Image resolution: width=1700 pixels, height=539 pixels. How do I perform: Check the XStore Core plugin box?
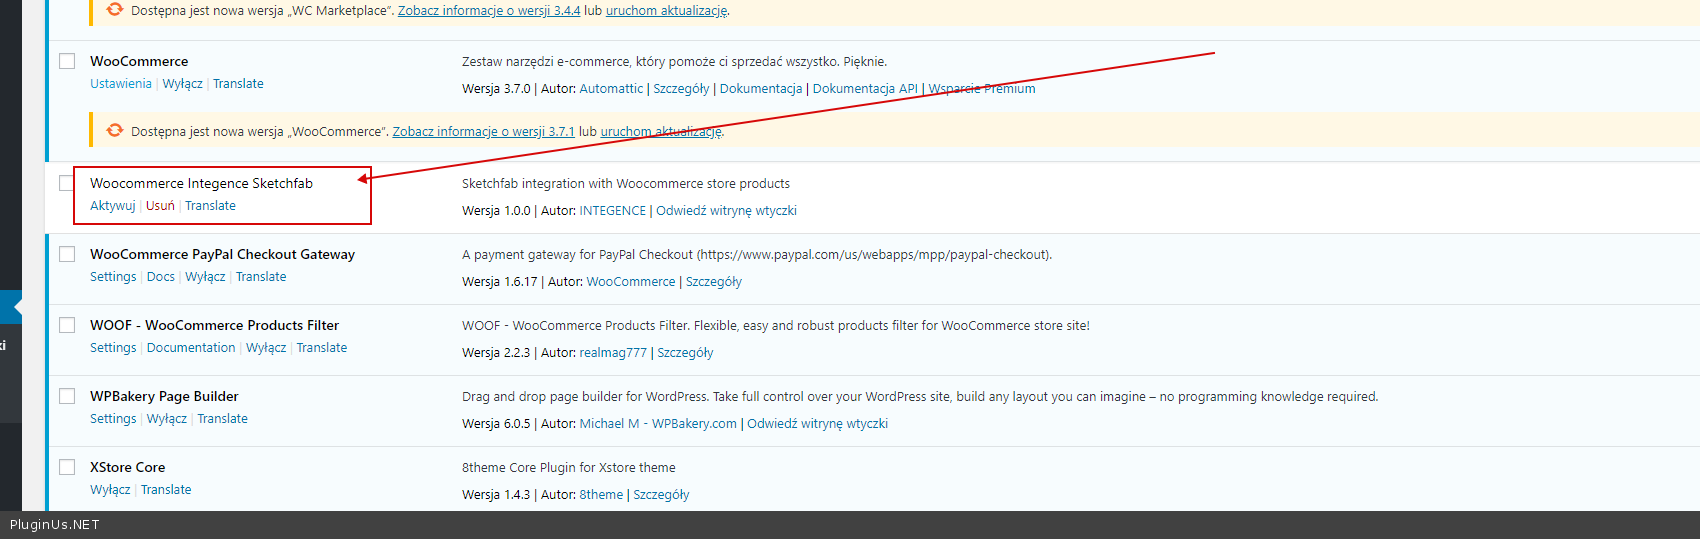(67, 467)
